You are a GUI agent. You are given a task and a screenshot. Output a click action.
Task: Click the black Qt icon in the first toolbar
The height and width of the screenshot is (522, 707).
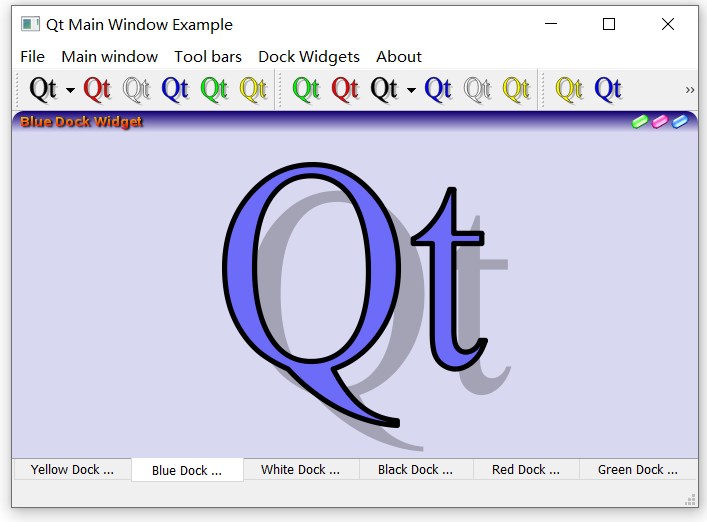pyautogui.click(x=43, y=89)
